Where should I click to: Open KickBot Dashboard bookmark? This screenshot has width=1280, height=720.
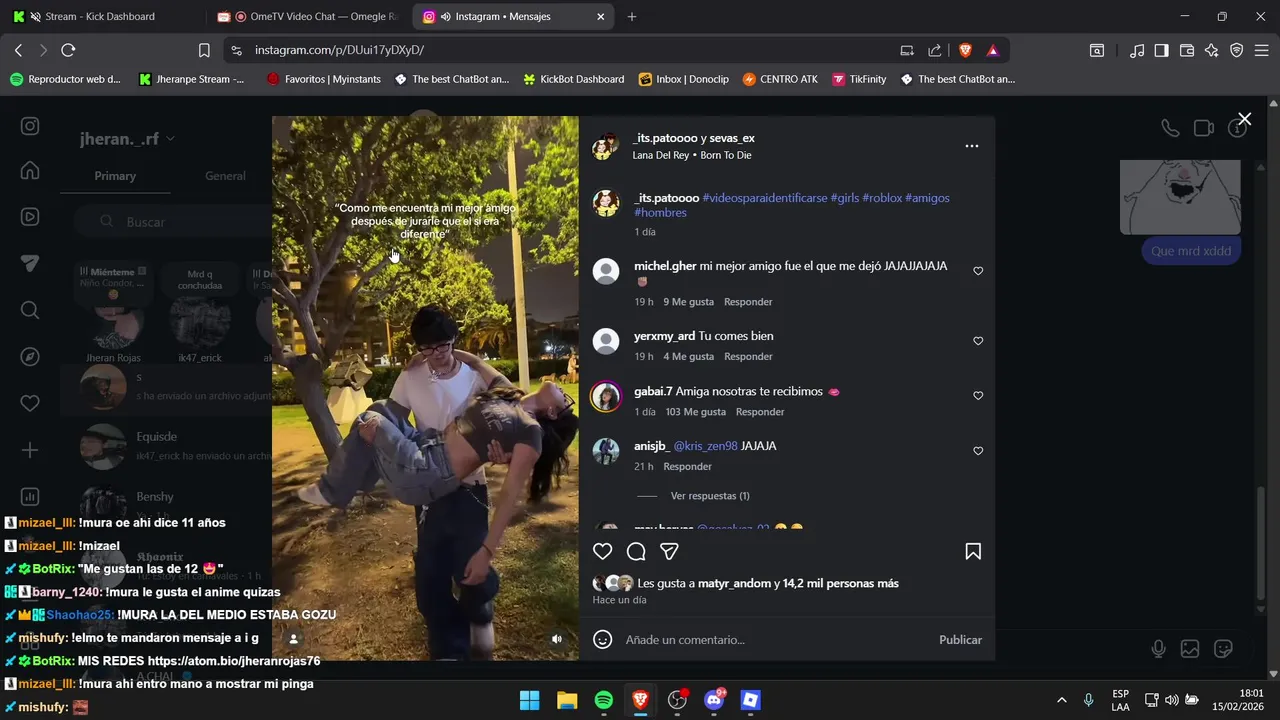[x=573, y=79]
